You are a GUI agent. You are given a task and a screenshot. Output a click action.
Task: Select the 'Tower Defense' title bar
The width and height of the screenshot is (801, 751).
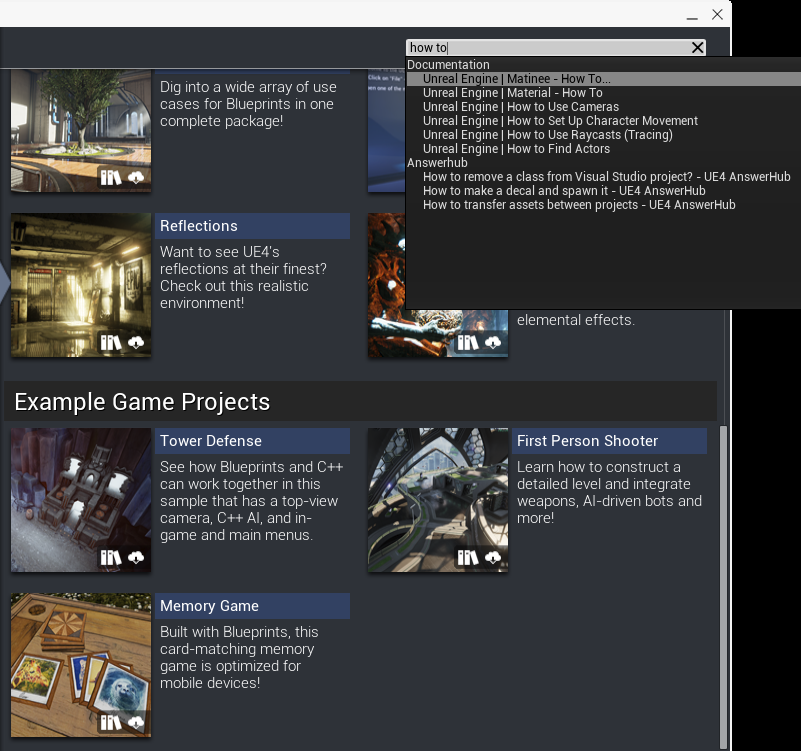coord(252,441)
